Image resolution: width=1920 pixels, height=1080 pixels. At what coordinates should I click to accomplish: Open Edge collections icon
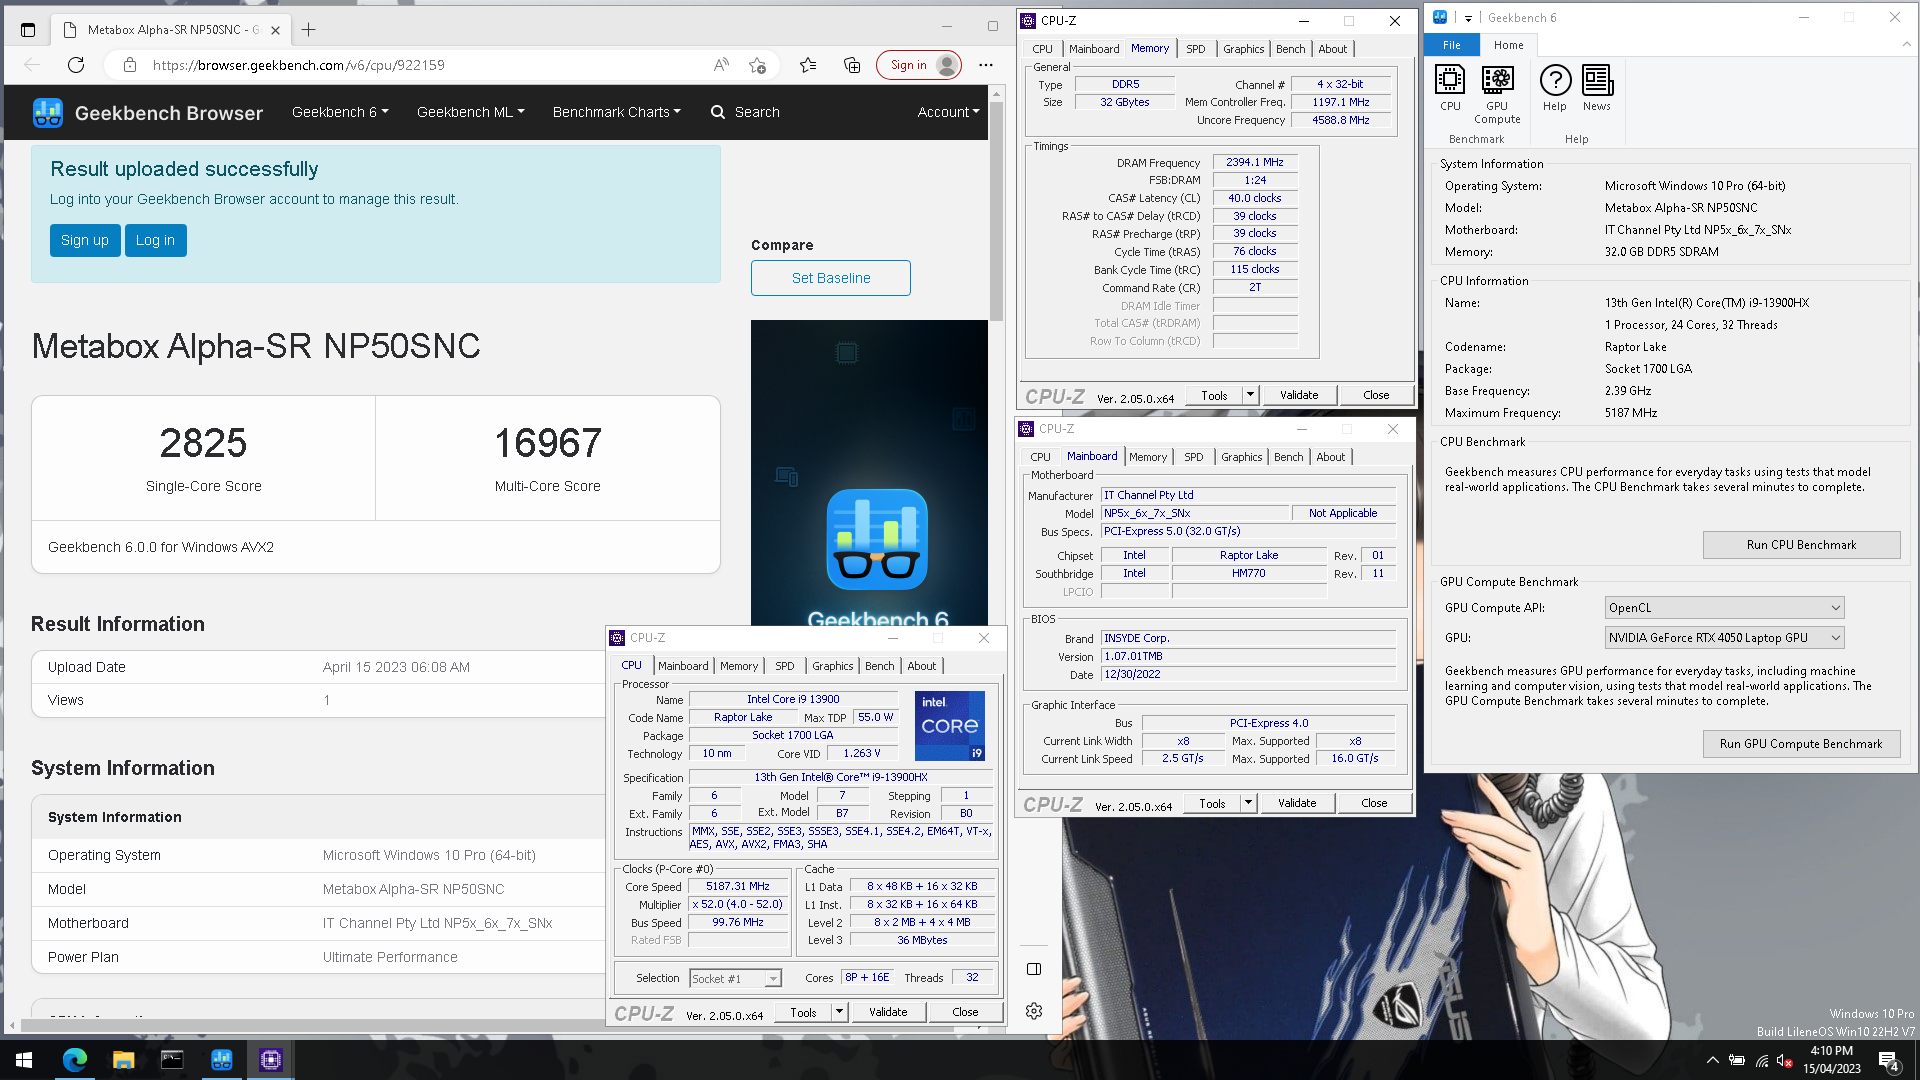coord(852,65)
